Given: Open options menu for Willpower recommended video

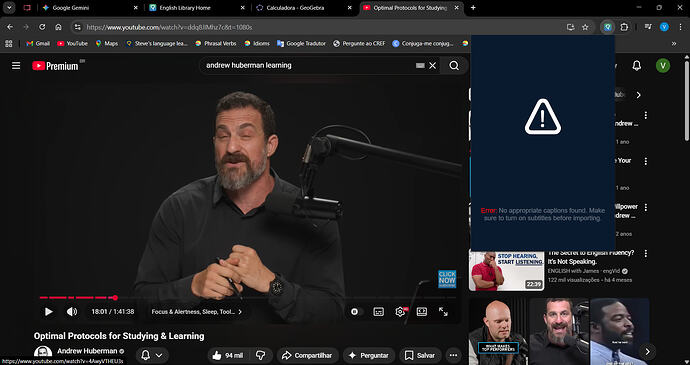Looking at the screenshot, I should click(x=646, y=207).
